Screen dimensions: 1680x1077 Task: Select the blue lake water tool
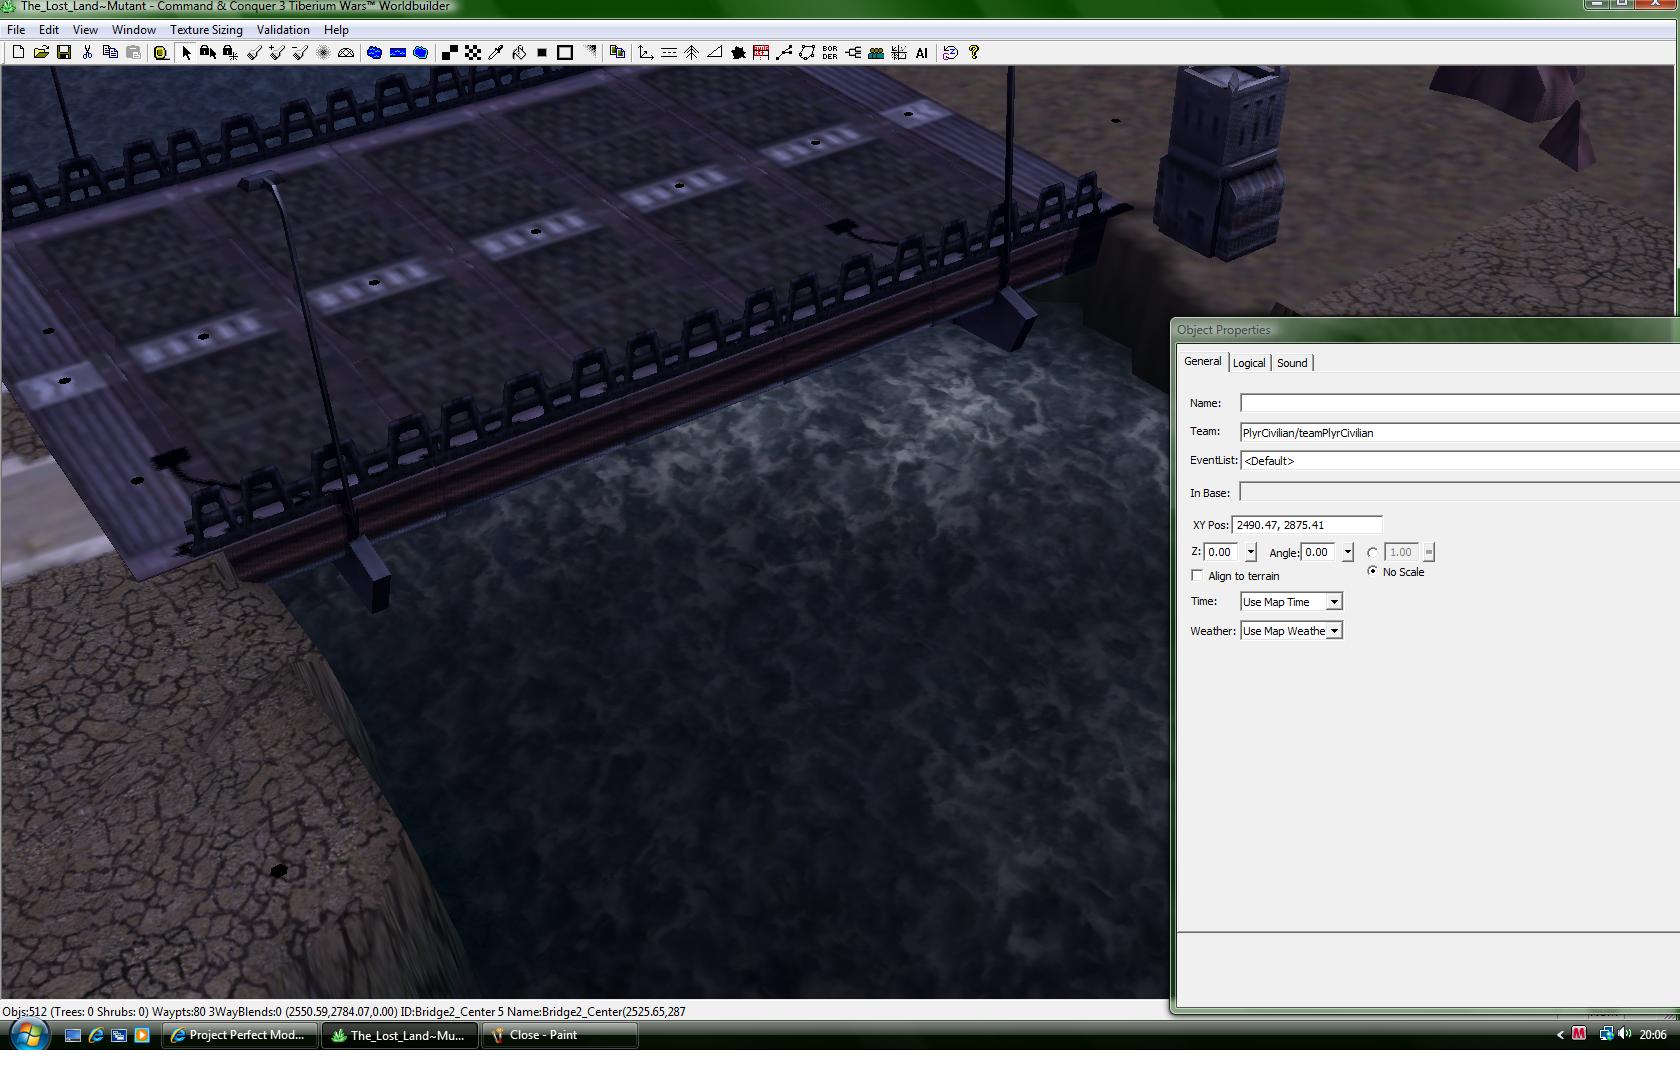(374, 52)
